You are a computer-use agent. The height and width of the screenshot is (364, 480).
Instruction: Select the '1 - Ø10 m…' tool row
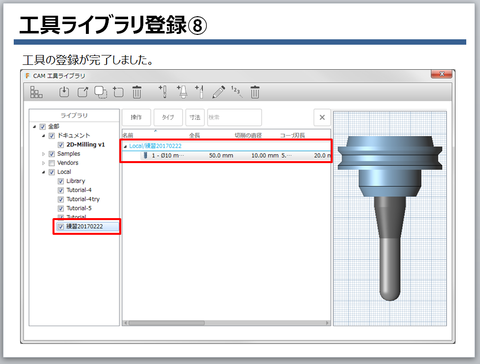(x=226, y=156)
